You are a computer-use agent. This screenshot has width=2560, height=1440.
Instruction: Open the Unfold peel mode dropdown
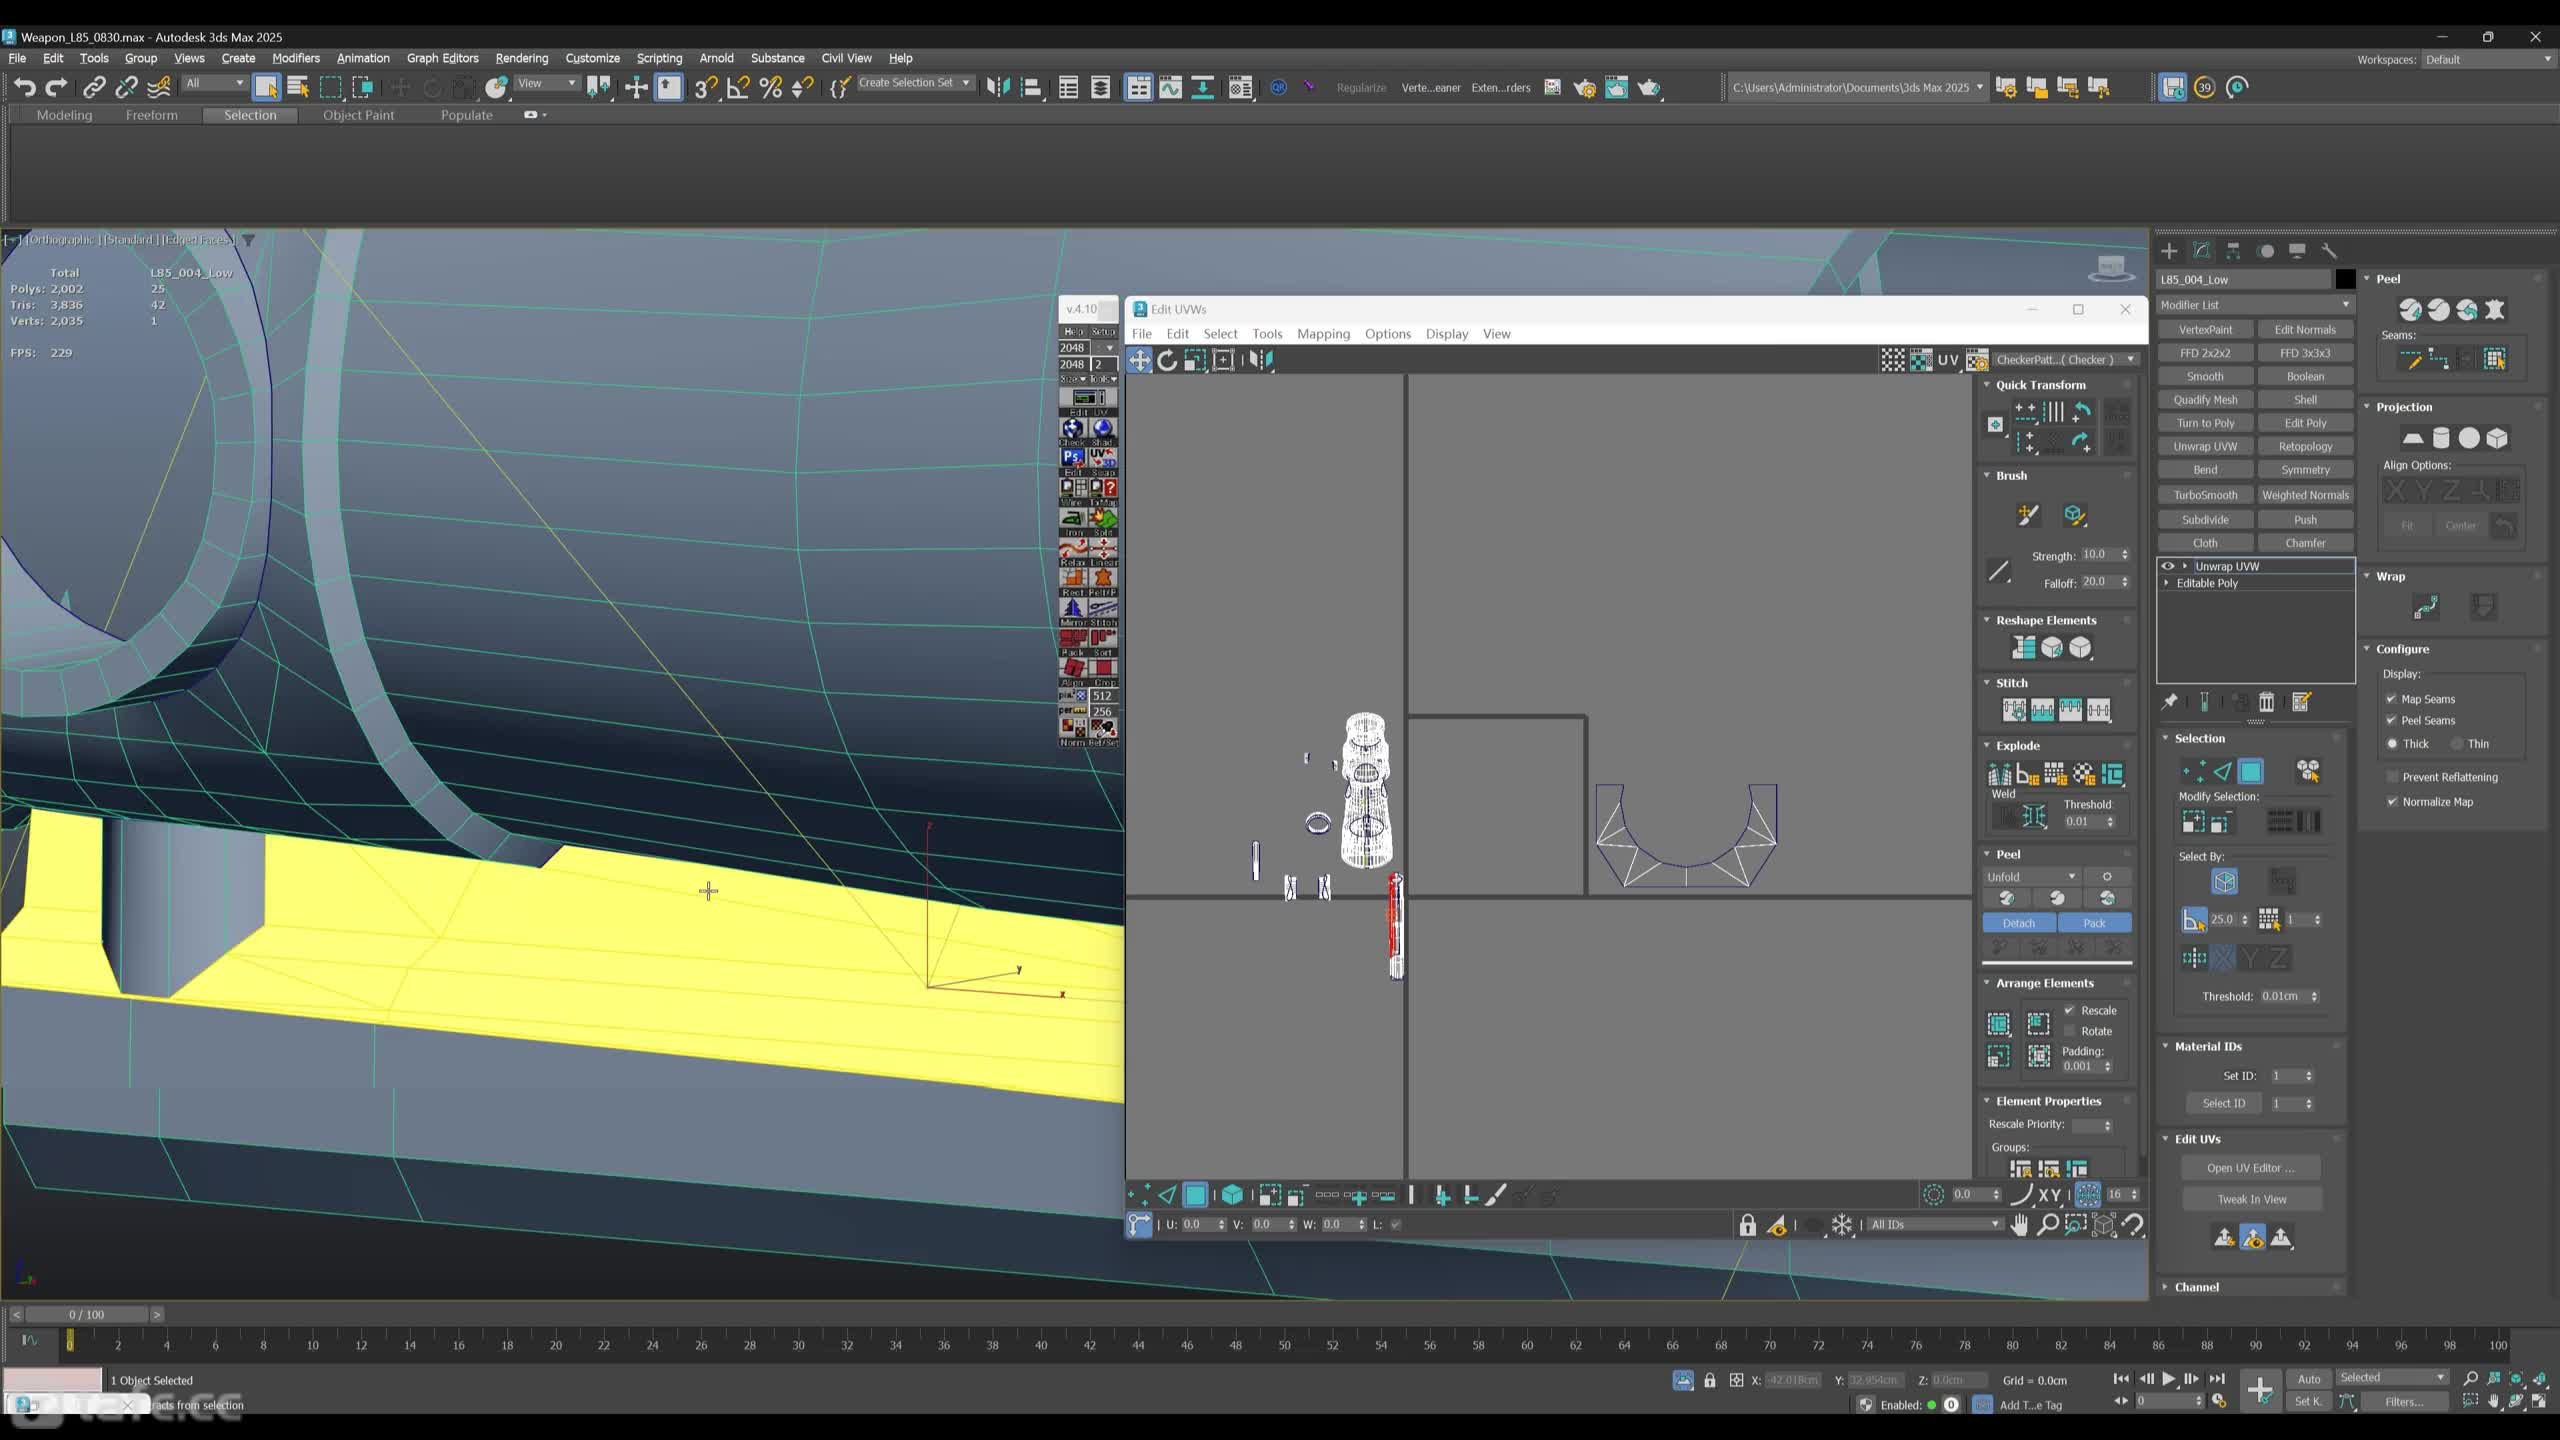(2030, 877)
